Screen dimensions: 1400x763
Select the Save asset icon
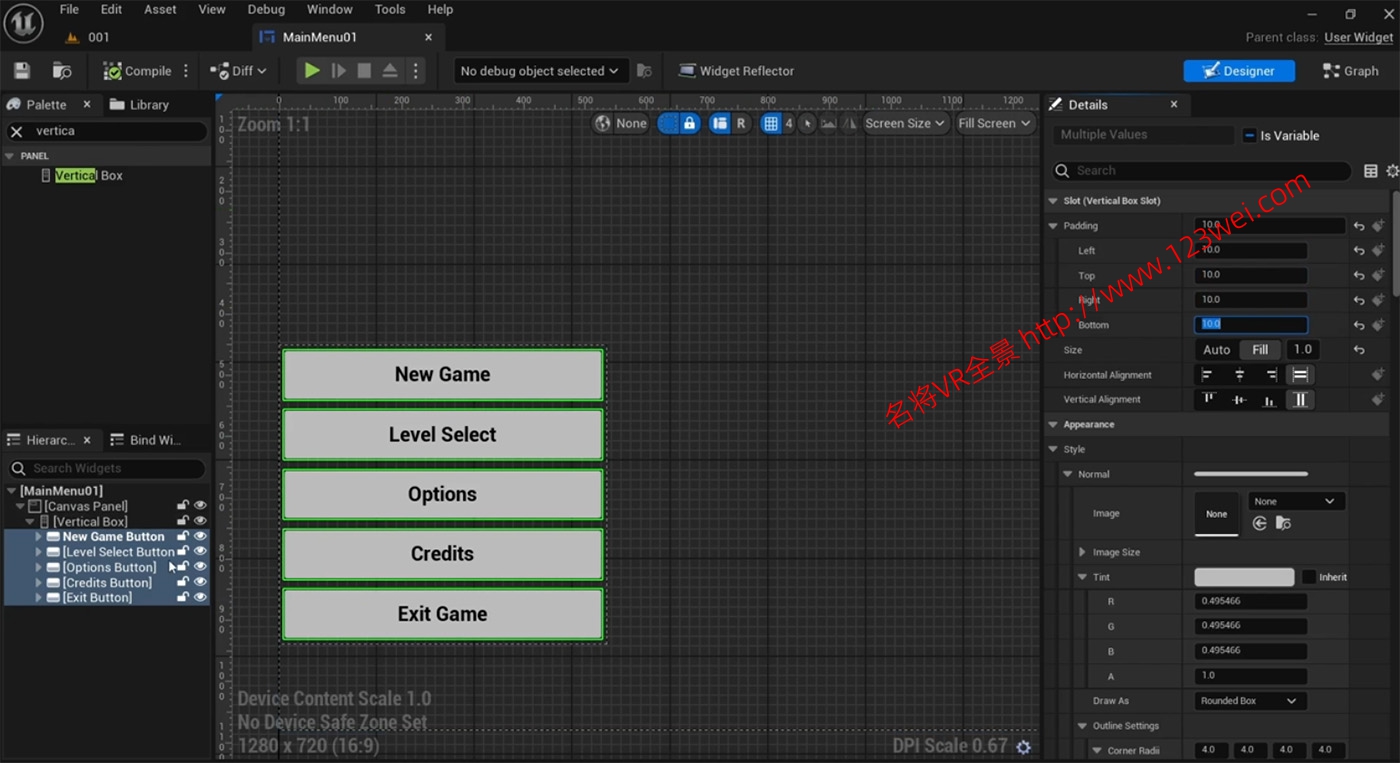click(x=21, y=70)
